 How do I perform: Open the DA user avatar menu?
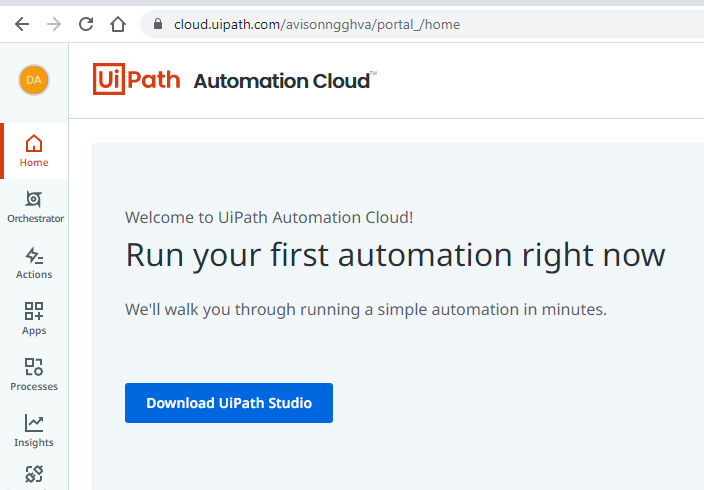coord(34,80)
